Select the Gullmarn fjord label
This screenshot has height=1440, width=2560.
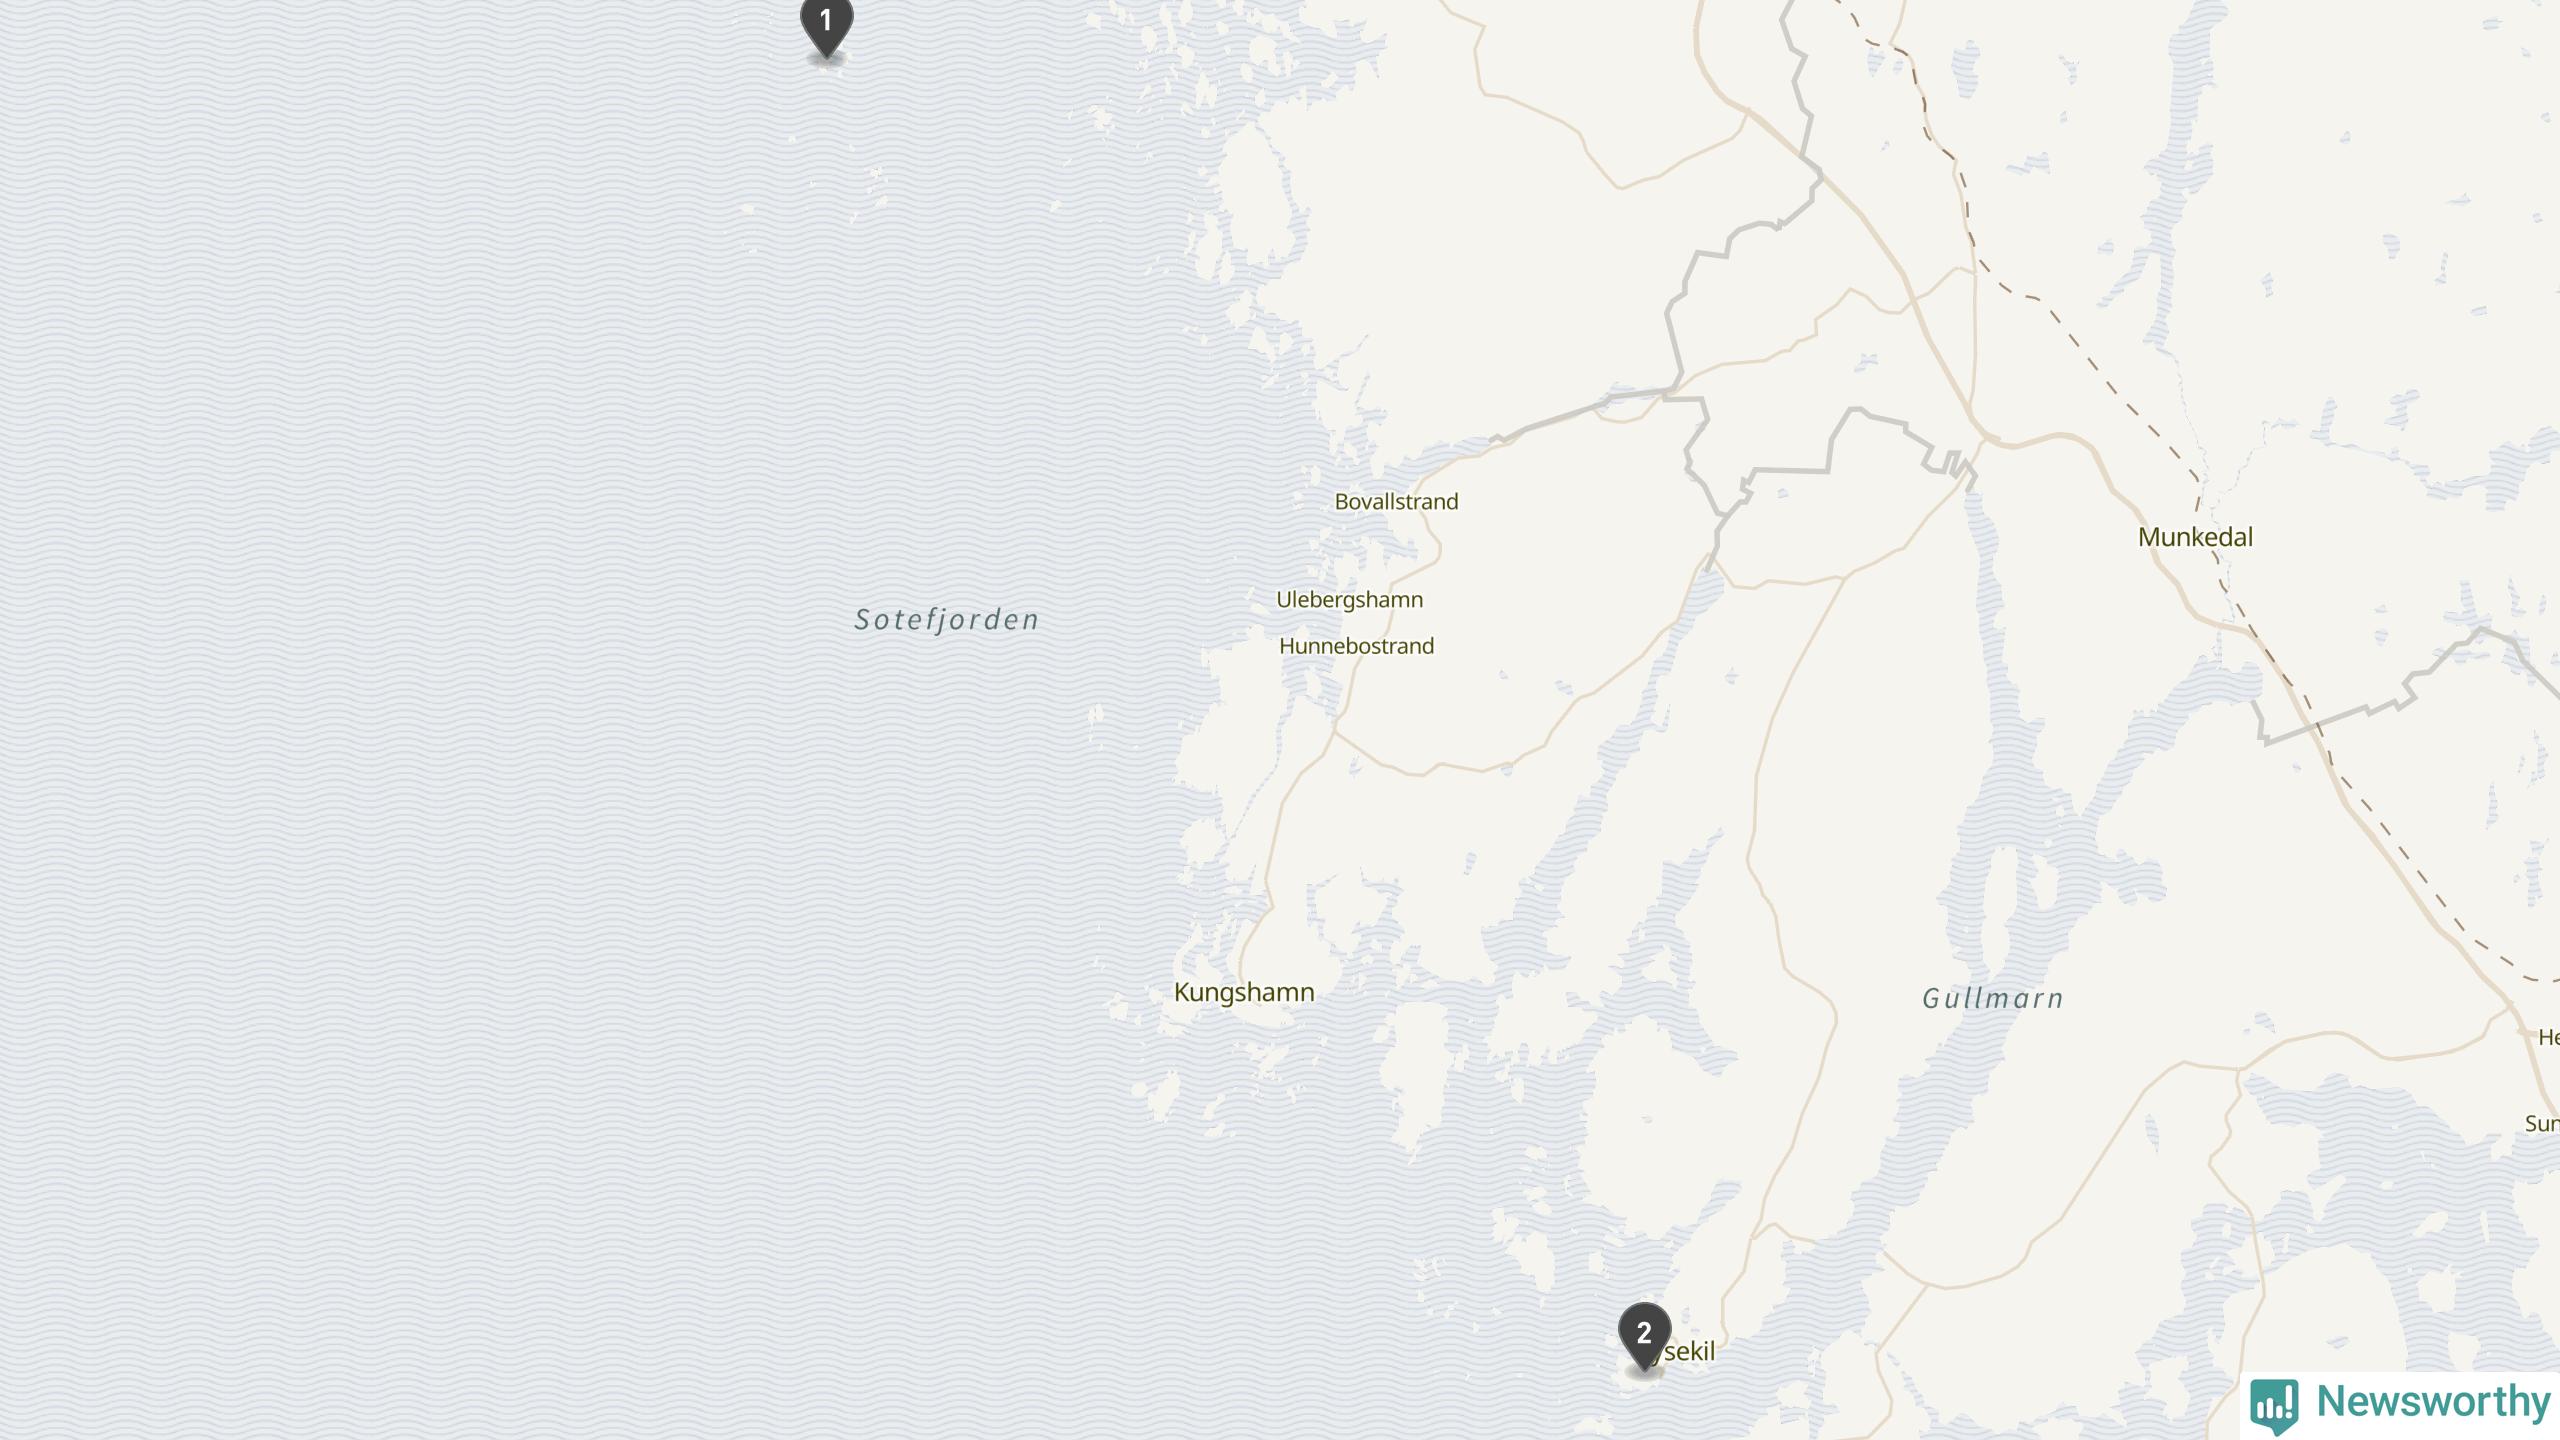click(x=1992, y=998)
